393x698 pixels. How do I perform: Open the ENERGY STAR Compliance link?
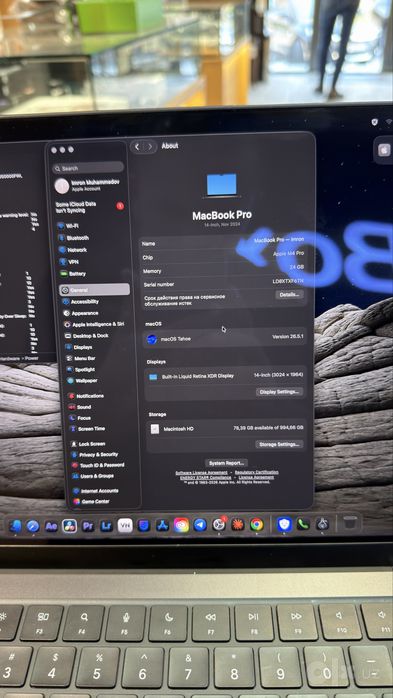click(x=206, y=477)
